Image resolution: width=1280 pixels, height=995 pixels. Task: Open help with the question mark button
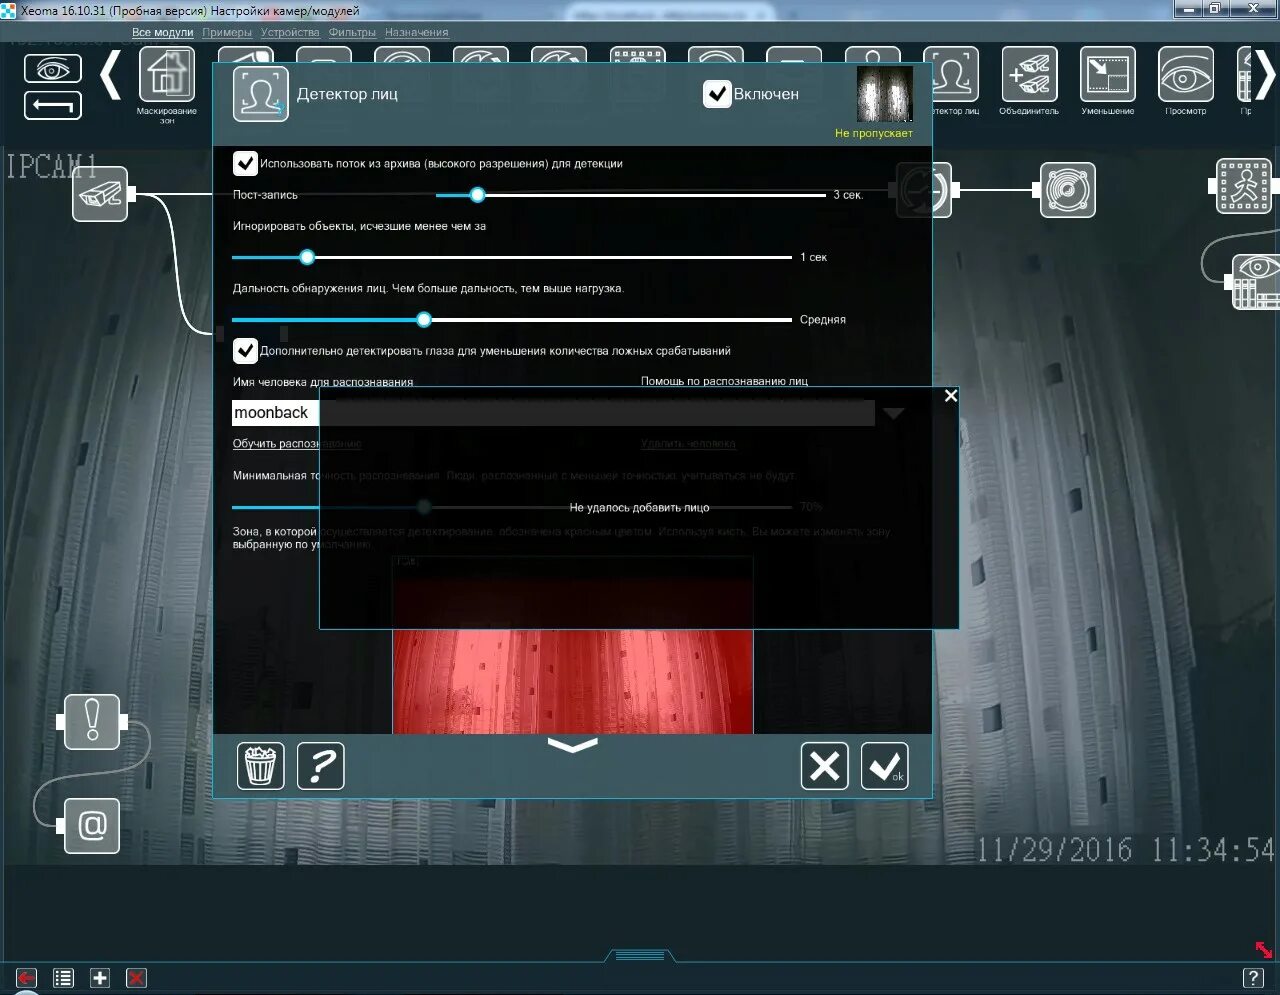tap(321, 766)
